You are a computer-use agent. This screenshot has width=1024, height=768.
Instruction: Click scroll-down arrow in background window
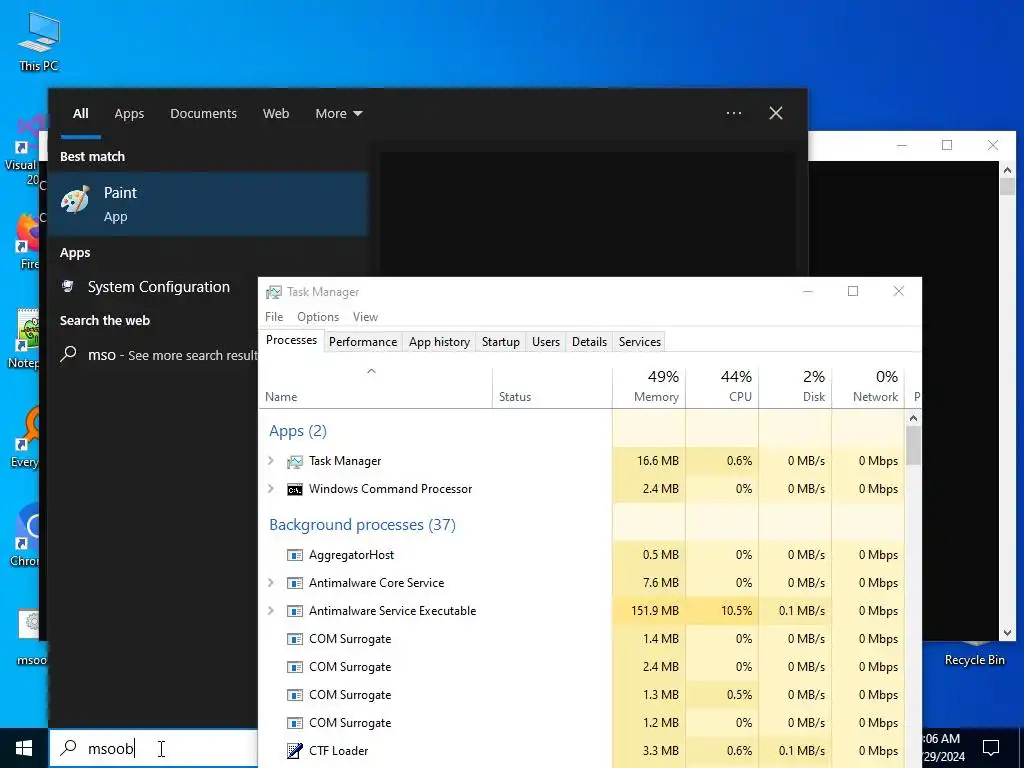pyautogui.click(x=1007, y=633)
